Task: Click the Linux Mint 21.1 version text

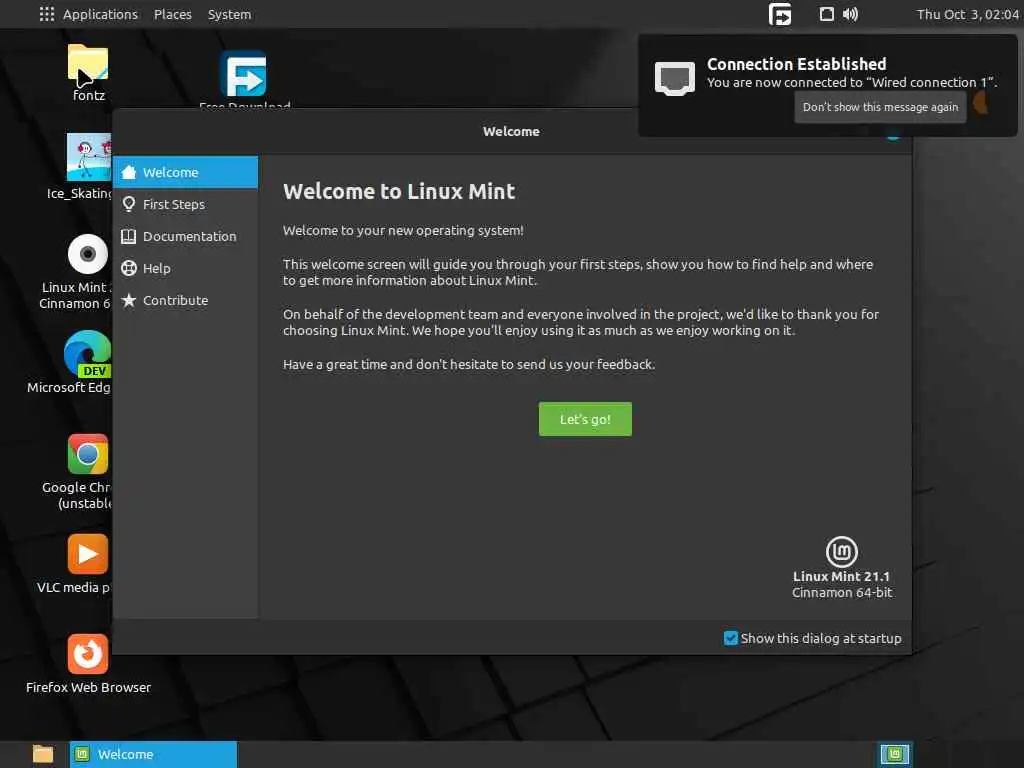Action: pos(841,577)
